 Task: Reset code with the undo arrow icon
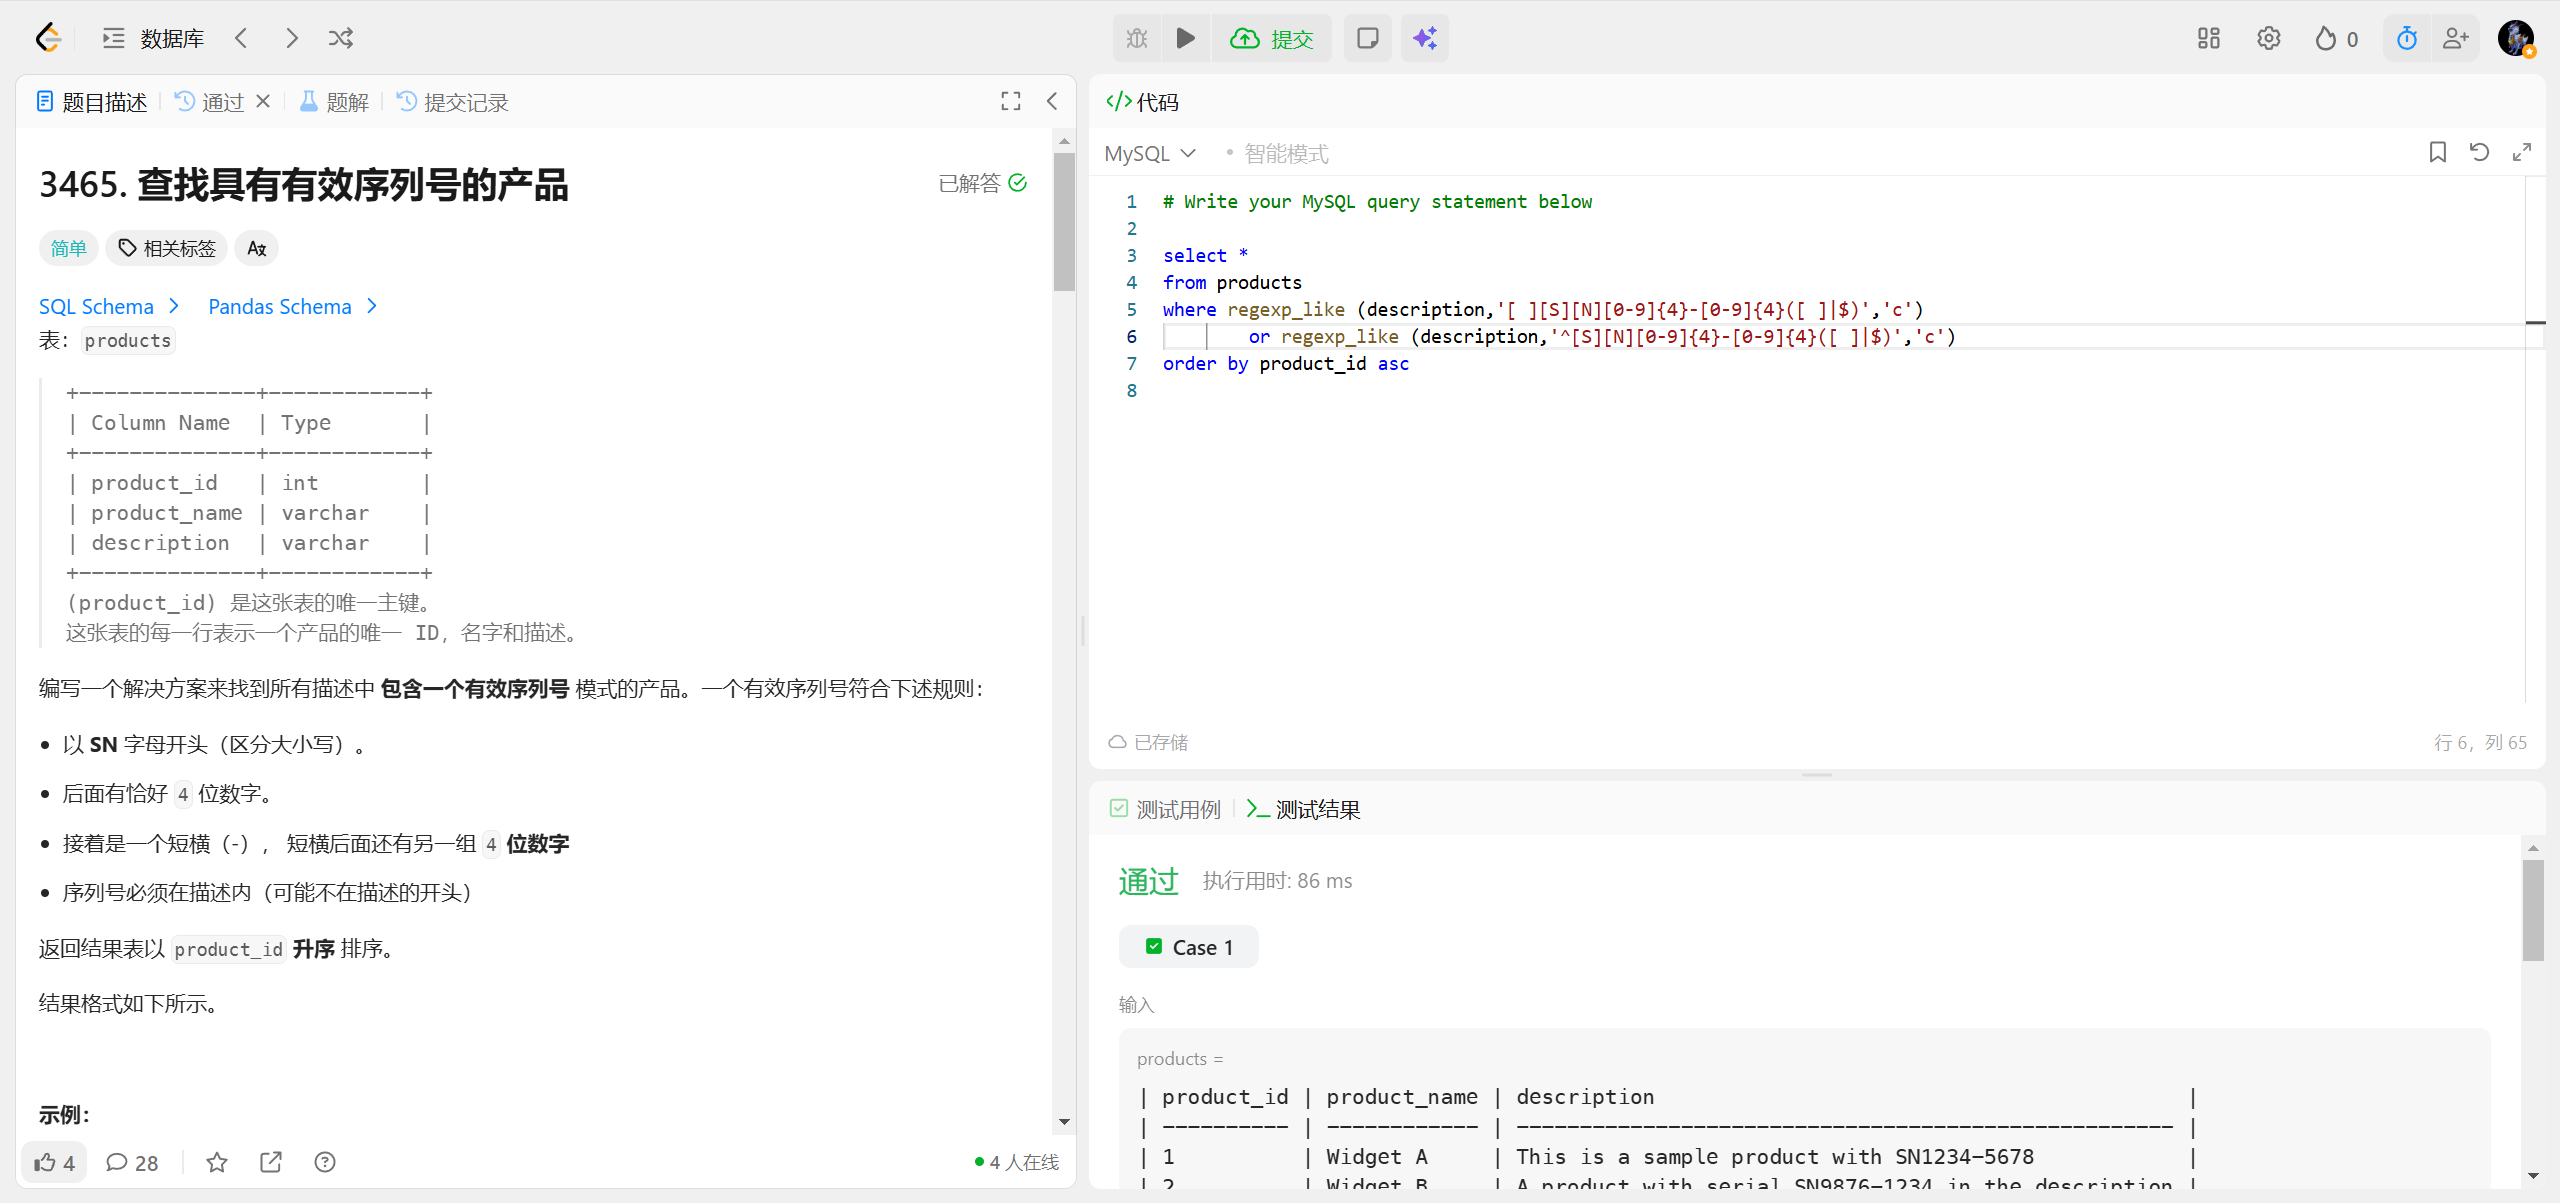pos(2479,152)
